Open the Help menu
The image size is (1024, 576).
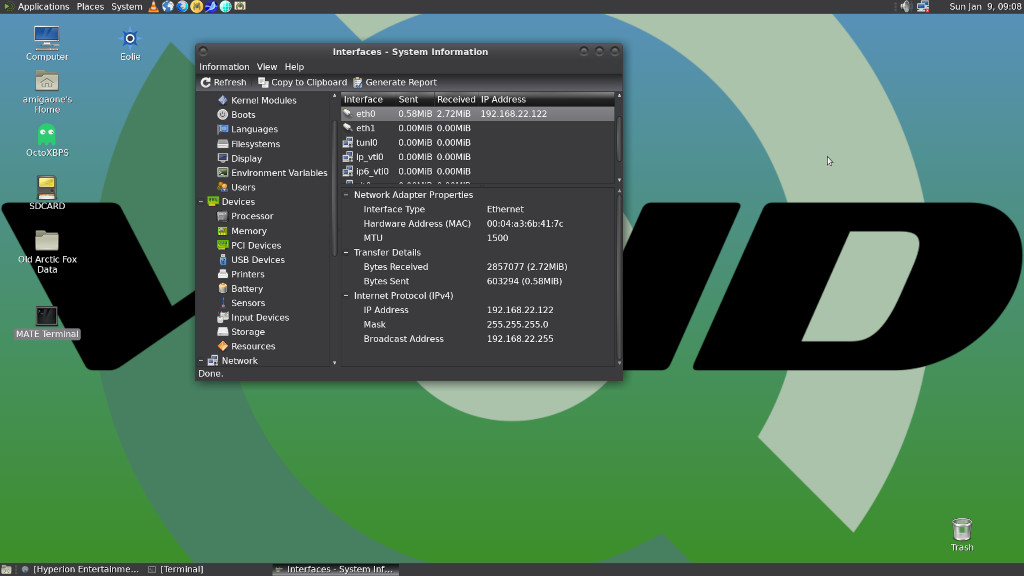(294, 67)
